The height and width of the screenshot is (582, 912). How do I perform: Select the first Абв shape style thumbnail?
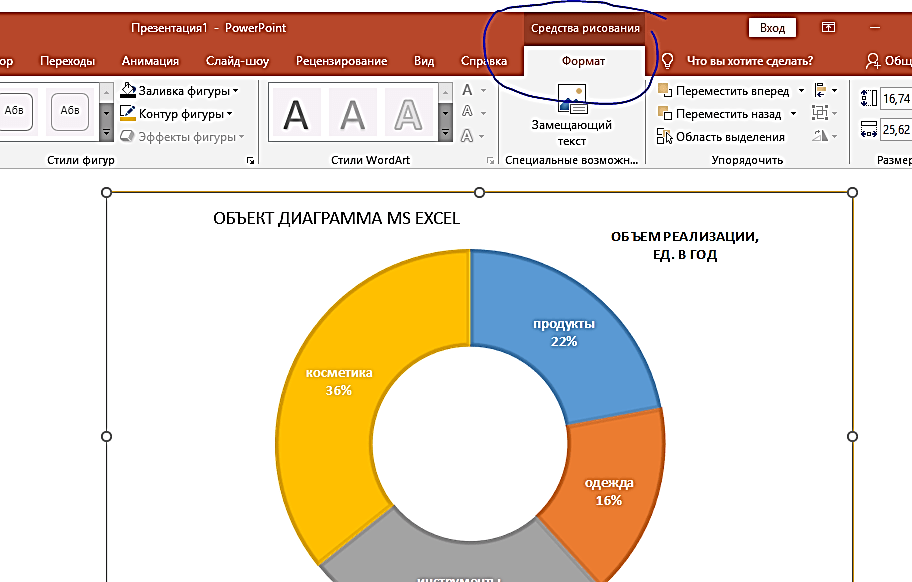[15, 110]
